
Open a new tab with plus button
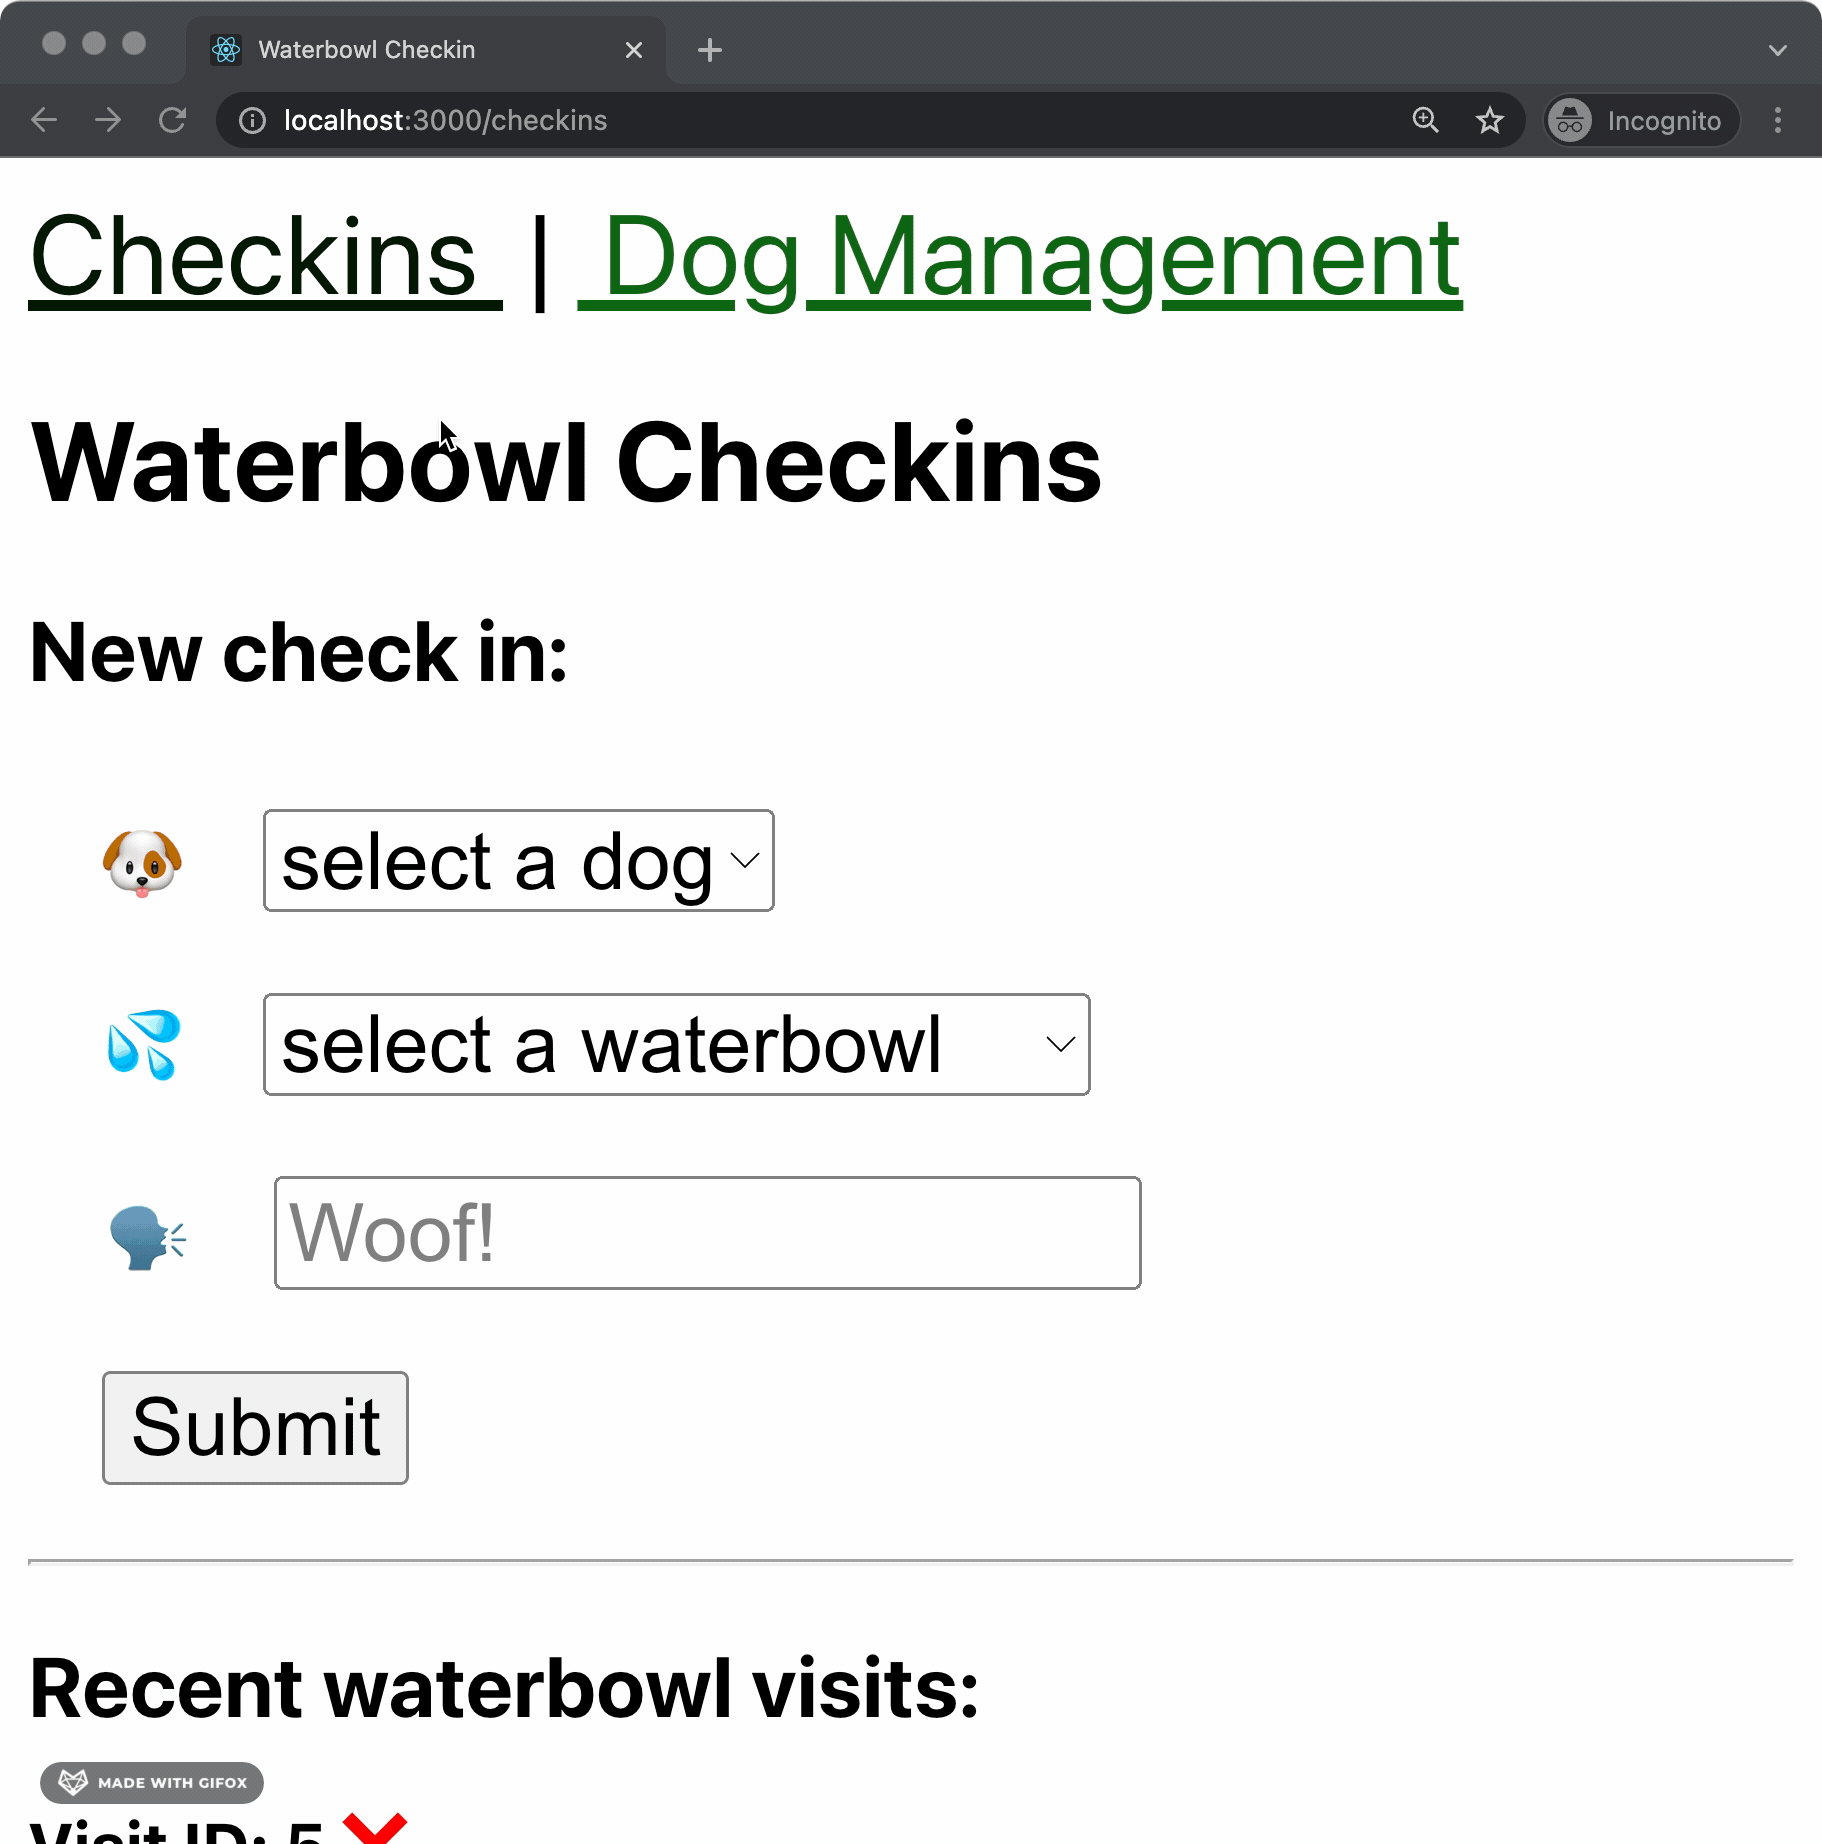[x=709, y=50]
